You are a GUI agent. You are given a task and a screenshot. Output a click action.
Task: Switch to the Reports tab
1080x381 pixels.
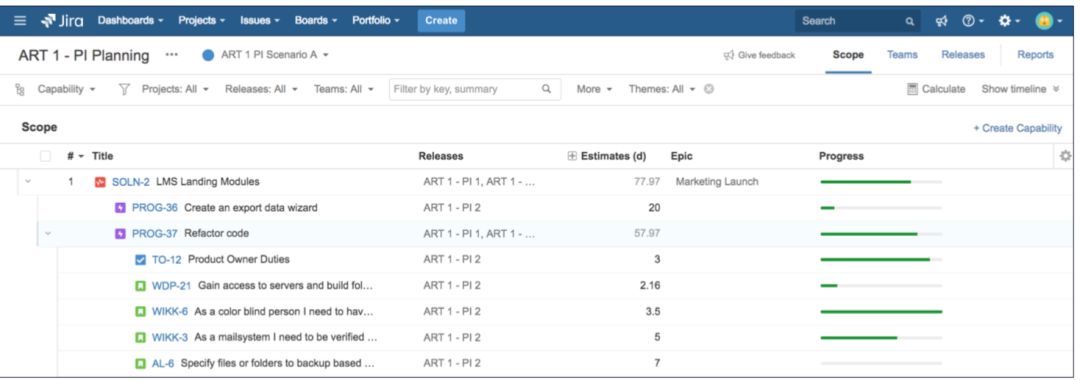(1035, 55)
